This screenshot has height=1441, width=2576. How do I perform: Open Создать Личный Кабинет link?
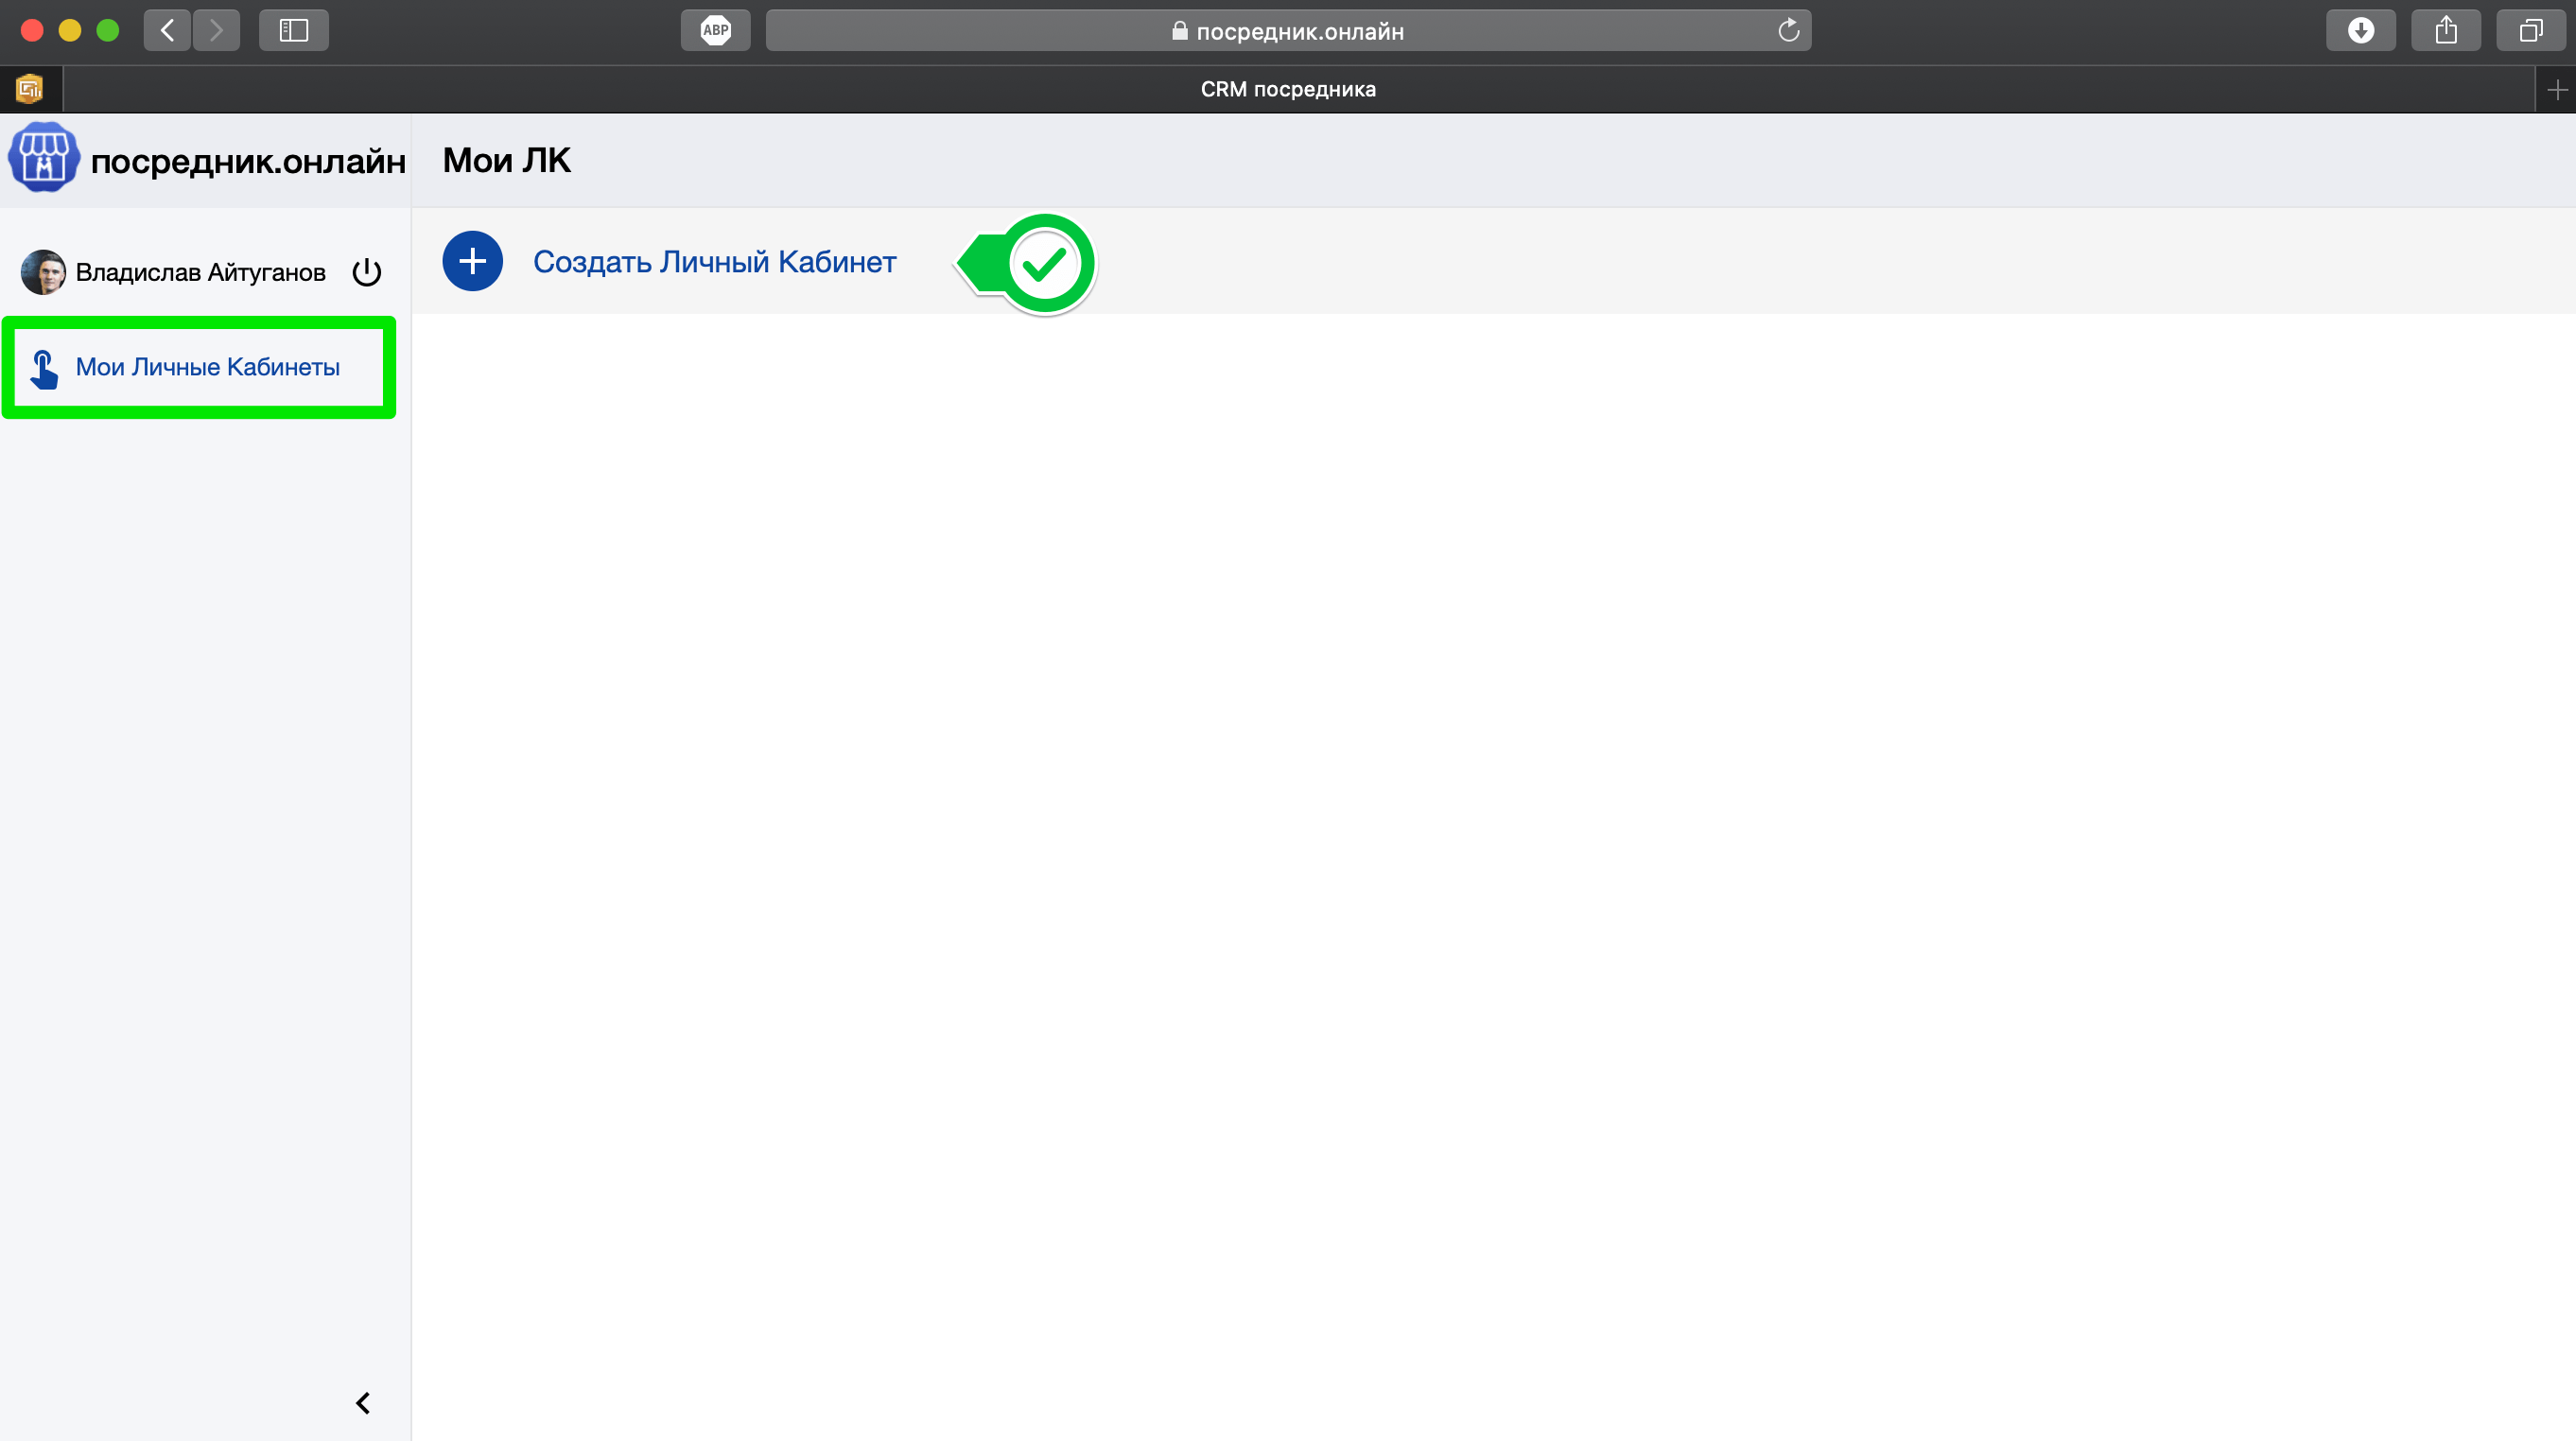[714, 262]
